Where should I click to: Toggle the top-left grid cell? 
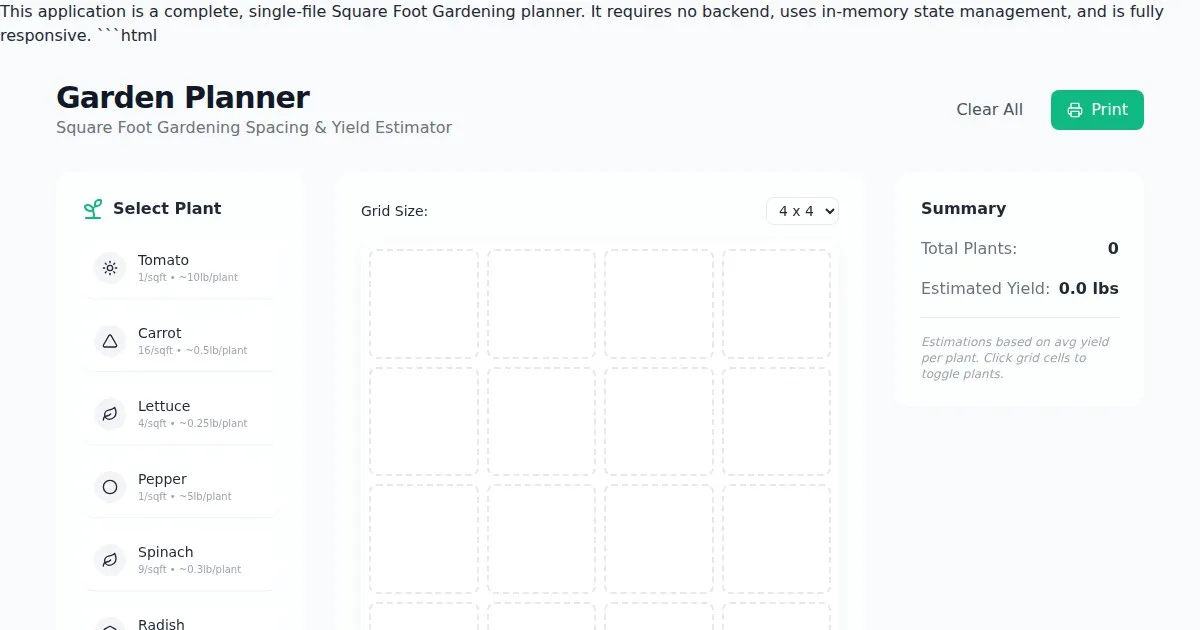pyautogui.click(x=424, y=304)
